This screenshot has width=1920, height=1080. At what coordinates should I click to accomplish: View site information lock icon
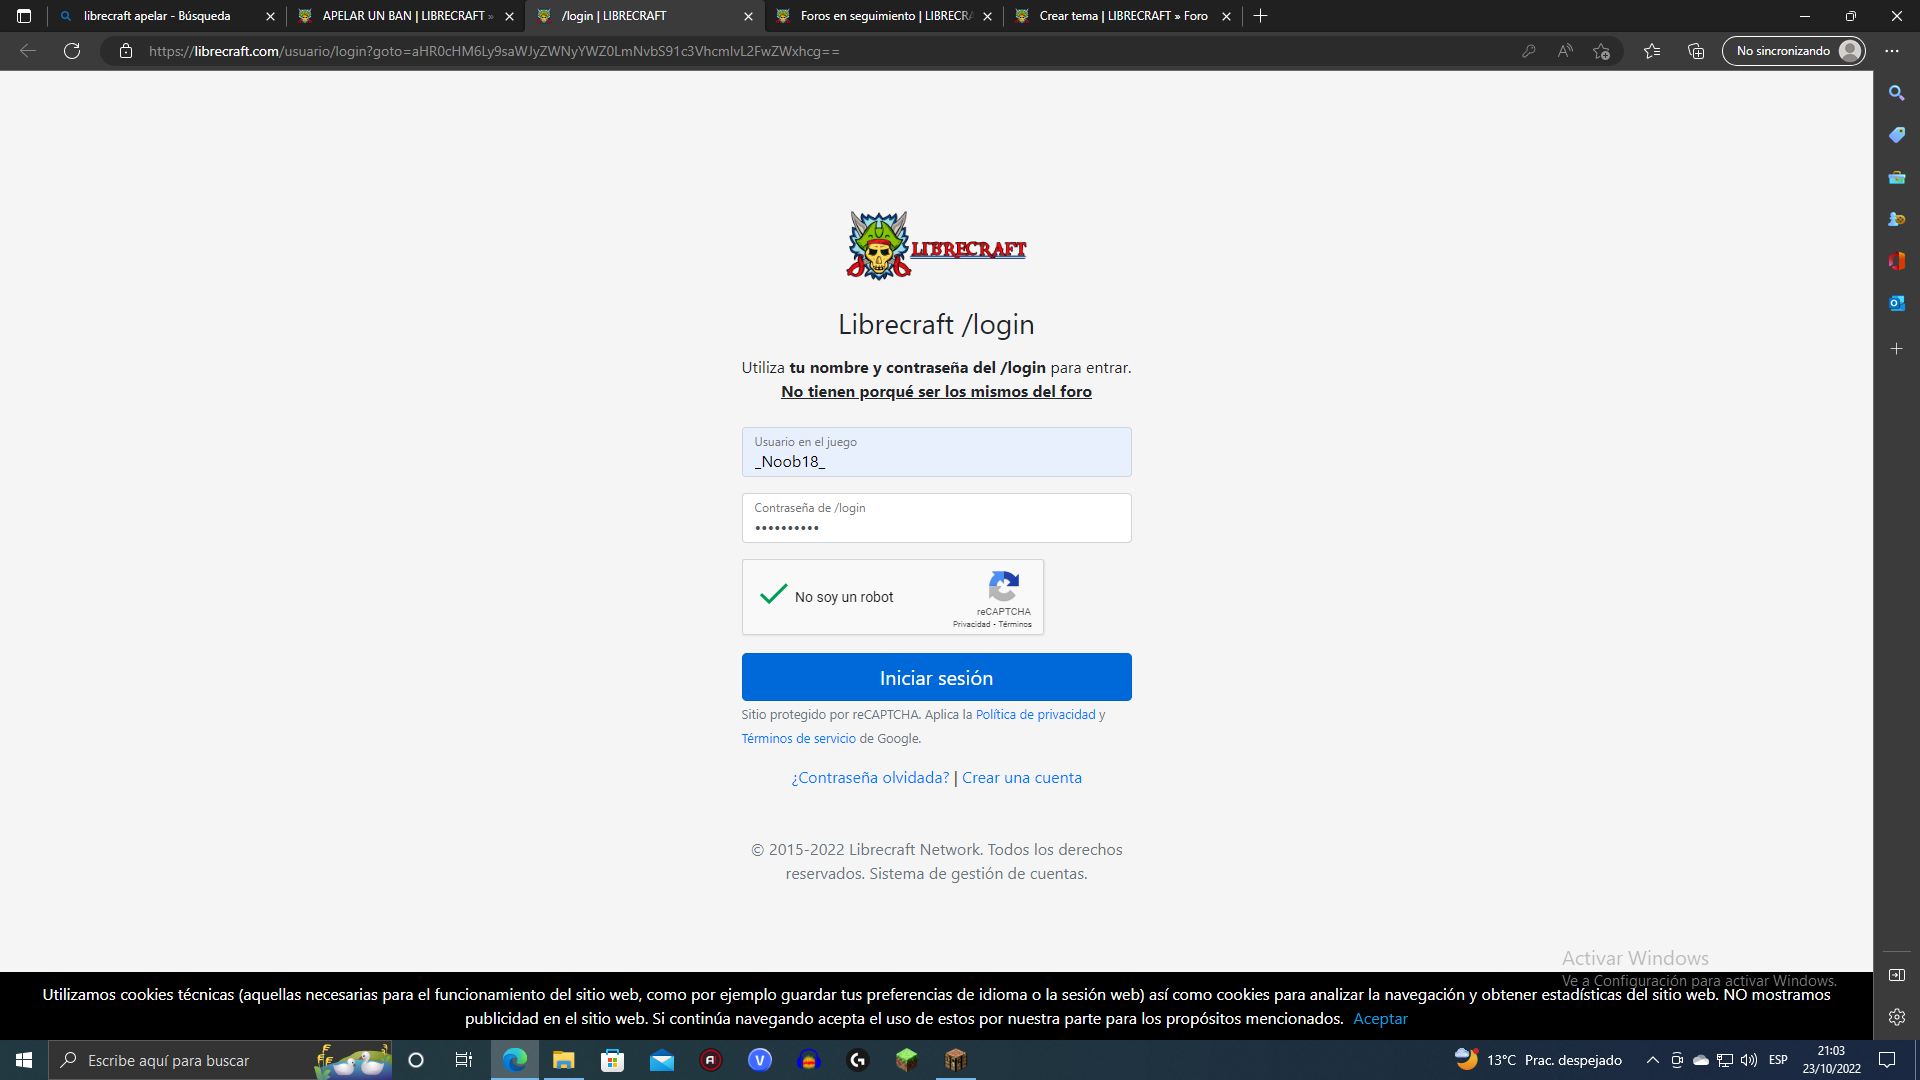[x=126, y=51]
